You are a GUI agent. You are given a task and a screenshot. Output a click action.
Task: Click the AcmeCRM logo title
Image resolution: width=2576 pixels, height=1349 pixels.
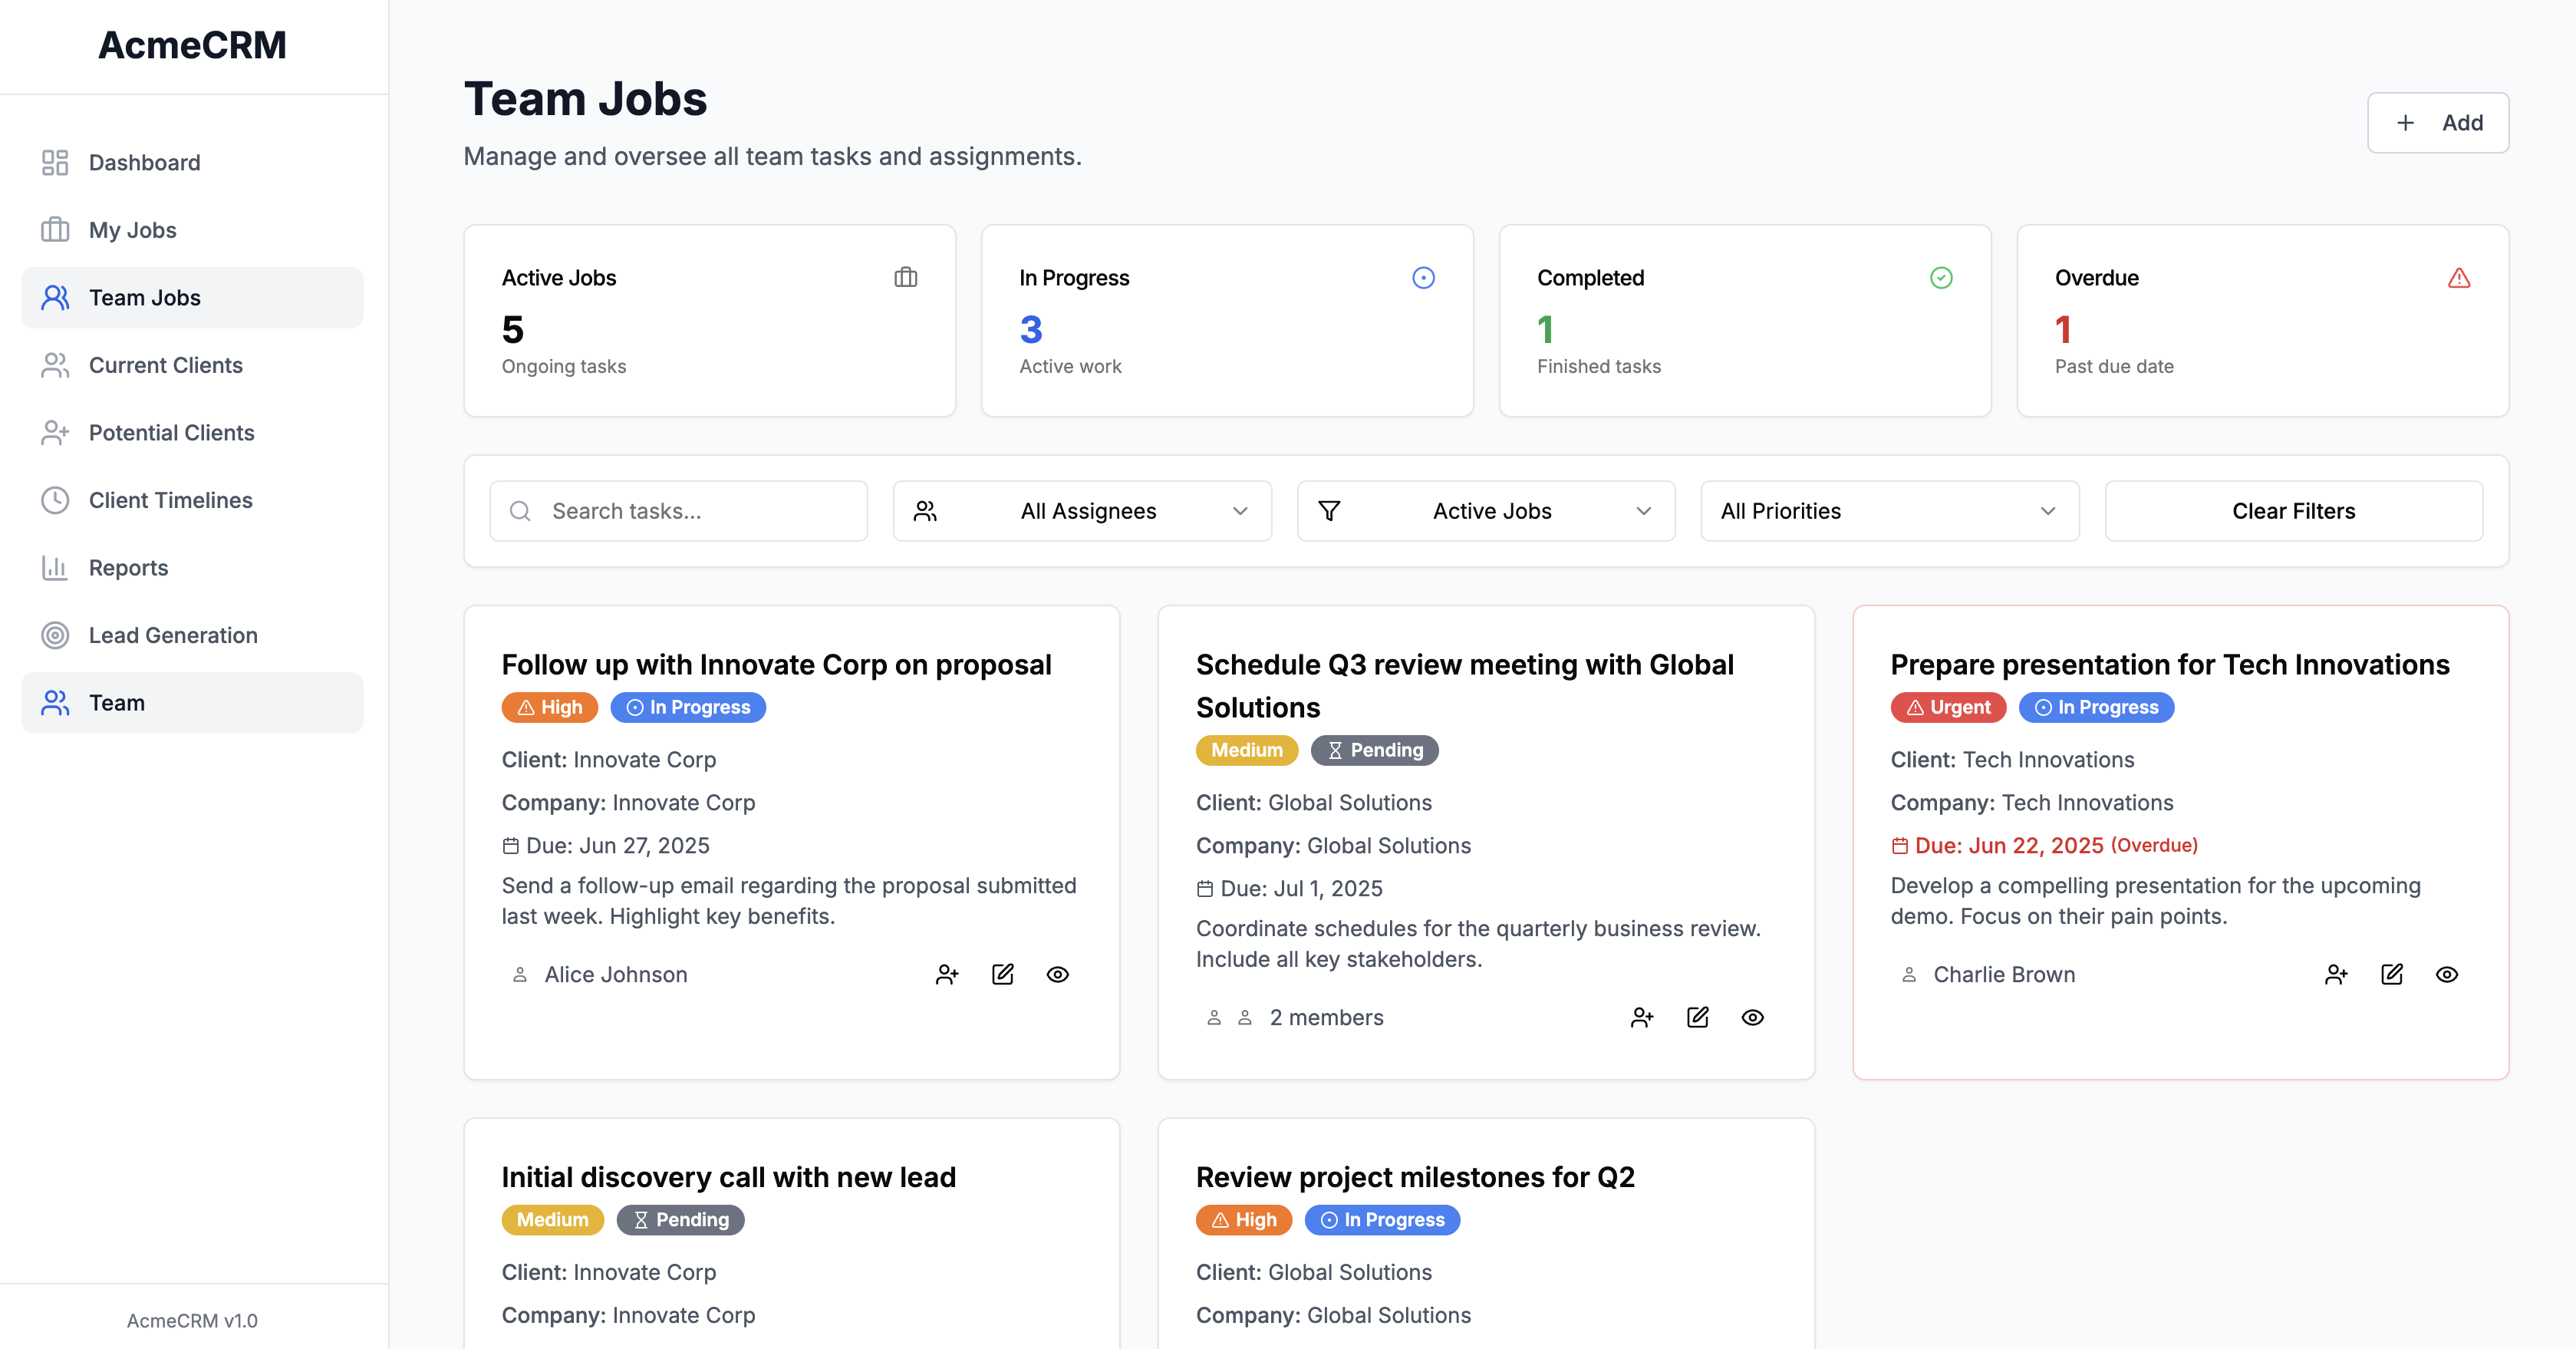pyautogui.click(x=192, y=45)
